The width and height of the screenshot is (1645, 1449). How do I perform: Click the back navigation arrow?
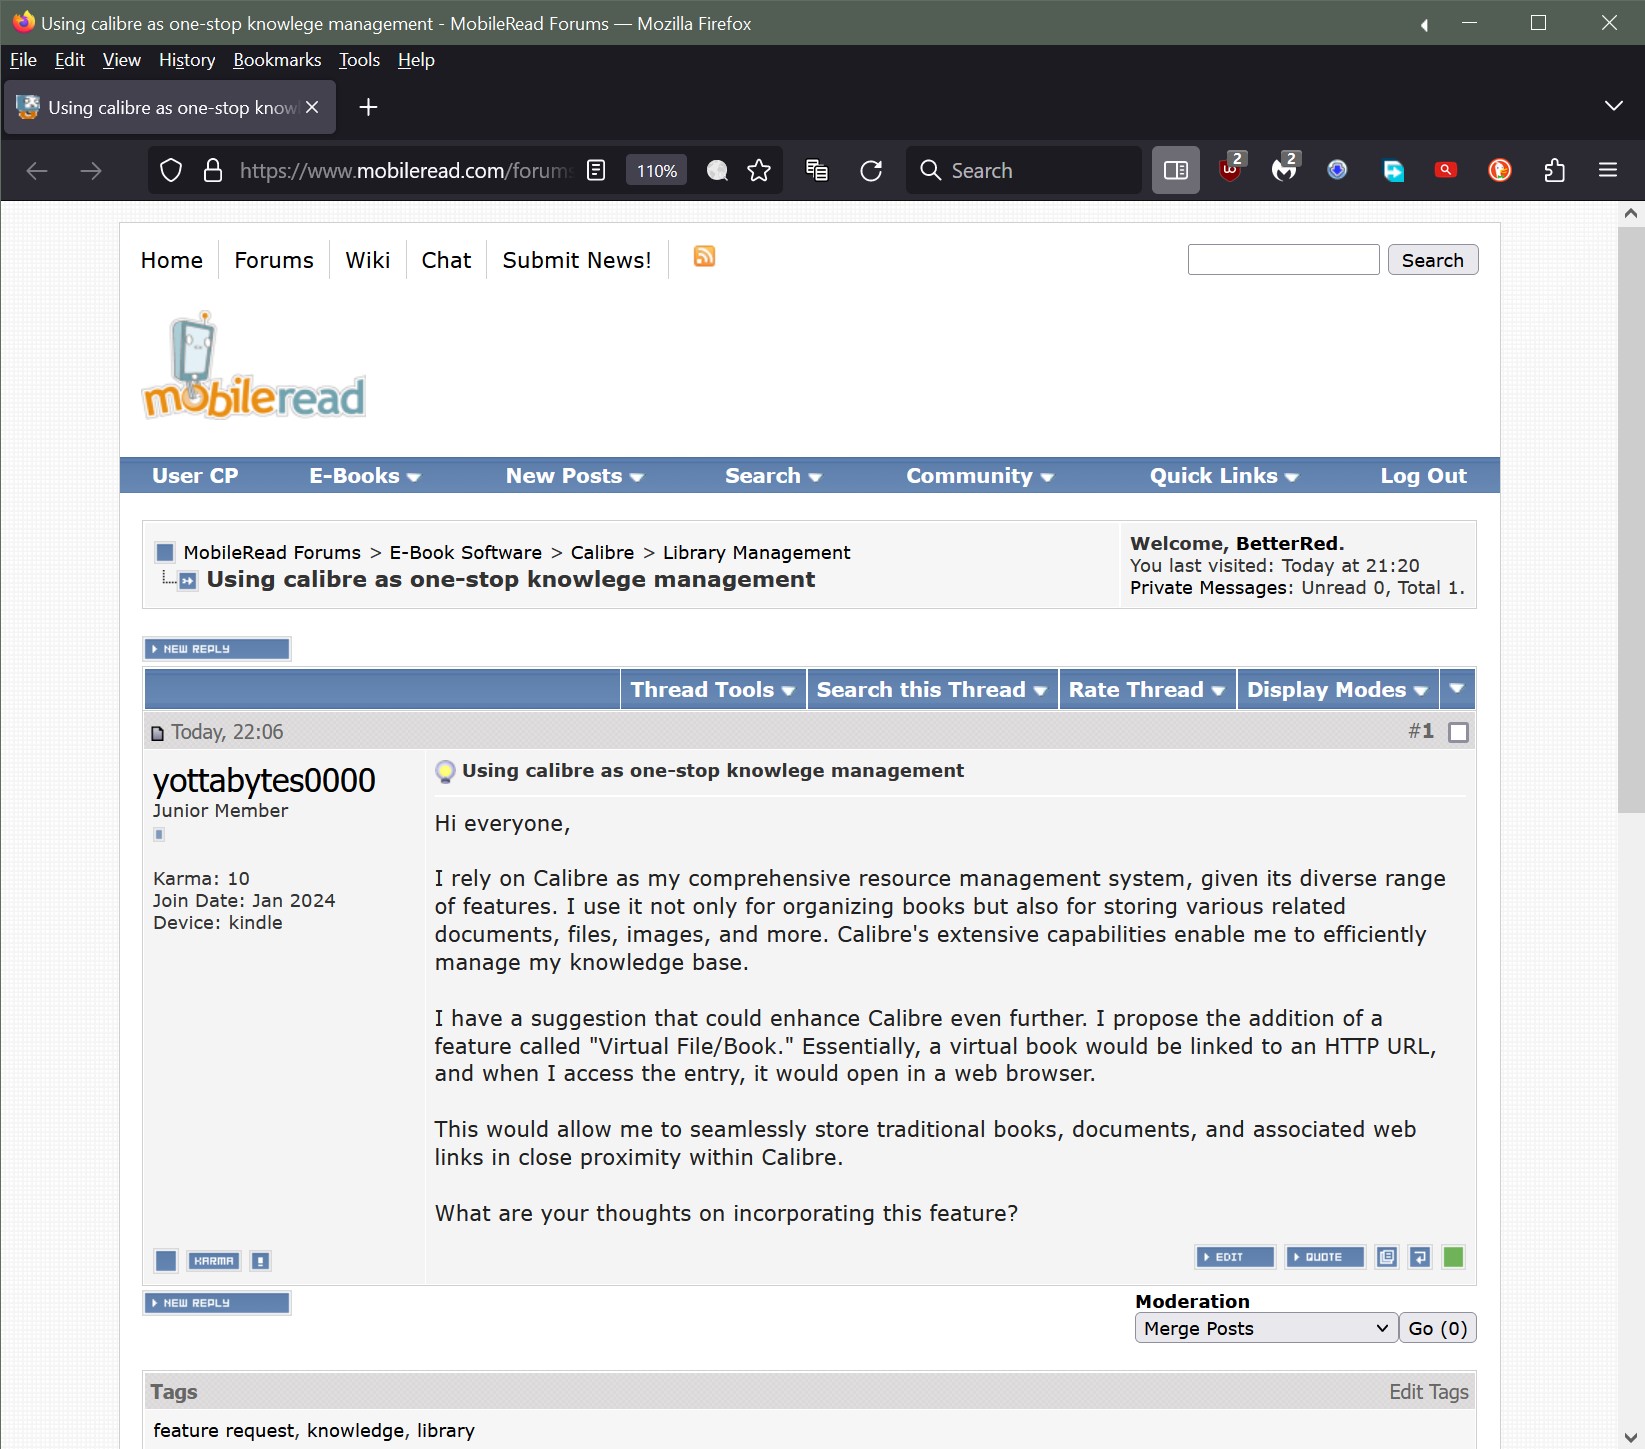[37, 171]
